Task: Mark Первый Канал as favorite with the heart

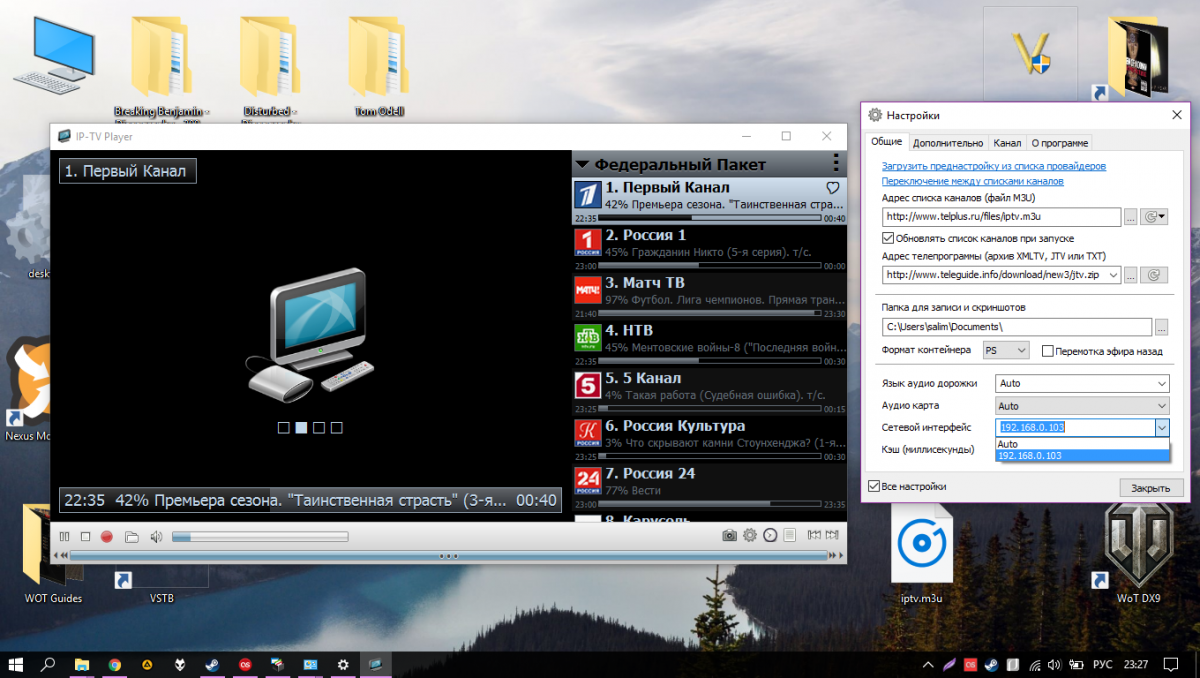Action: 833,188
